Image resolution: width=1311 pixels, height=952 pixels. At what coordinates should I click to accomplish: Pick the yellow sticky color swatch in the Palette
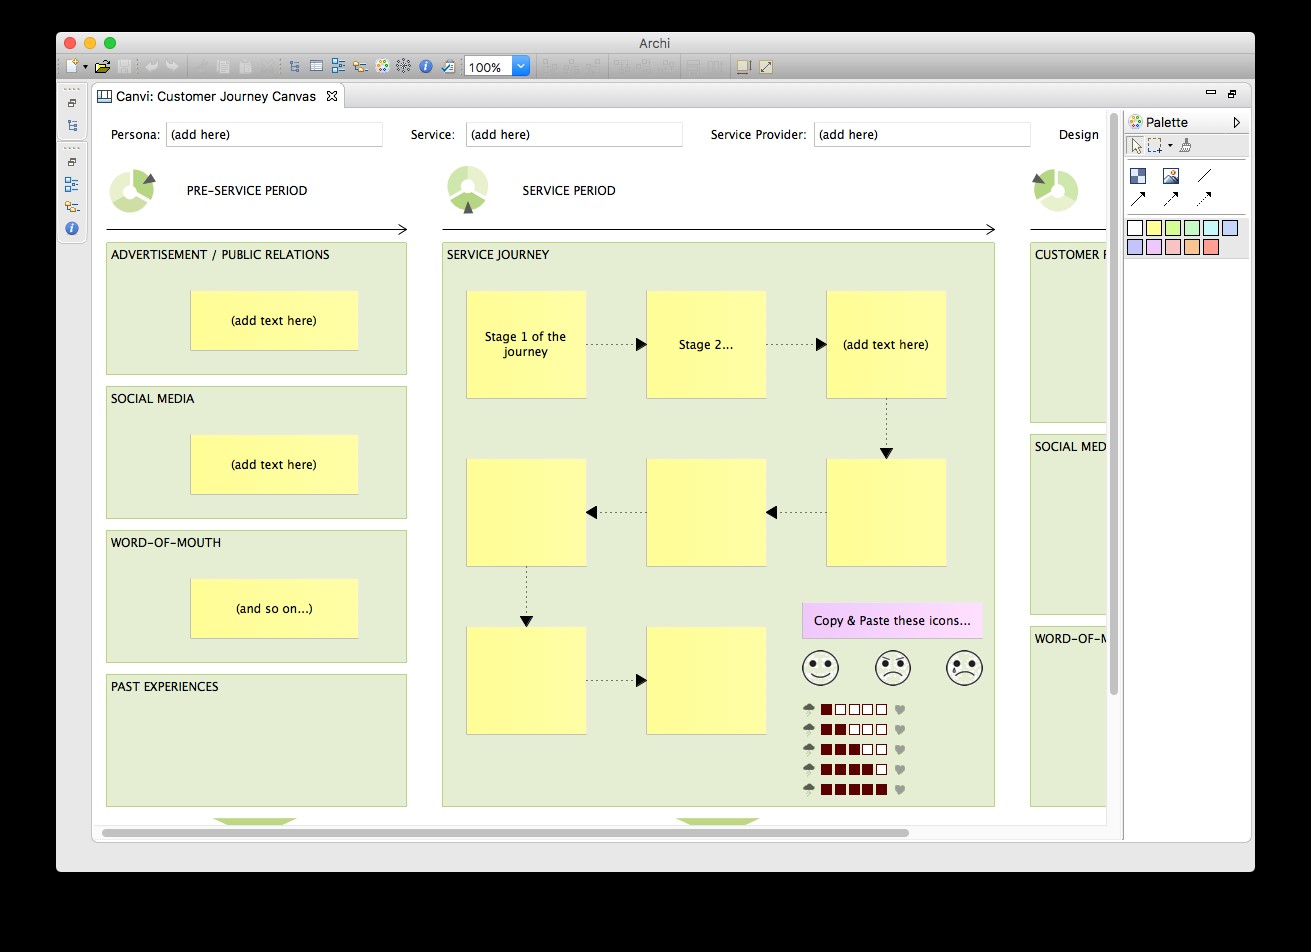(1154, 228)
